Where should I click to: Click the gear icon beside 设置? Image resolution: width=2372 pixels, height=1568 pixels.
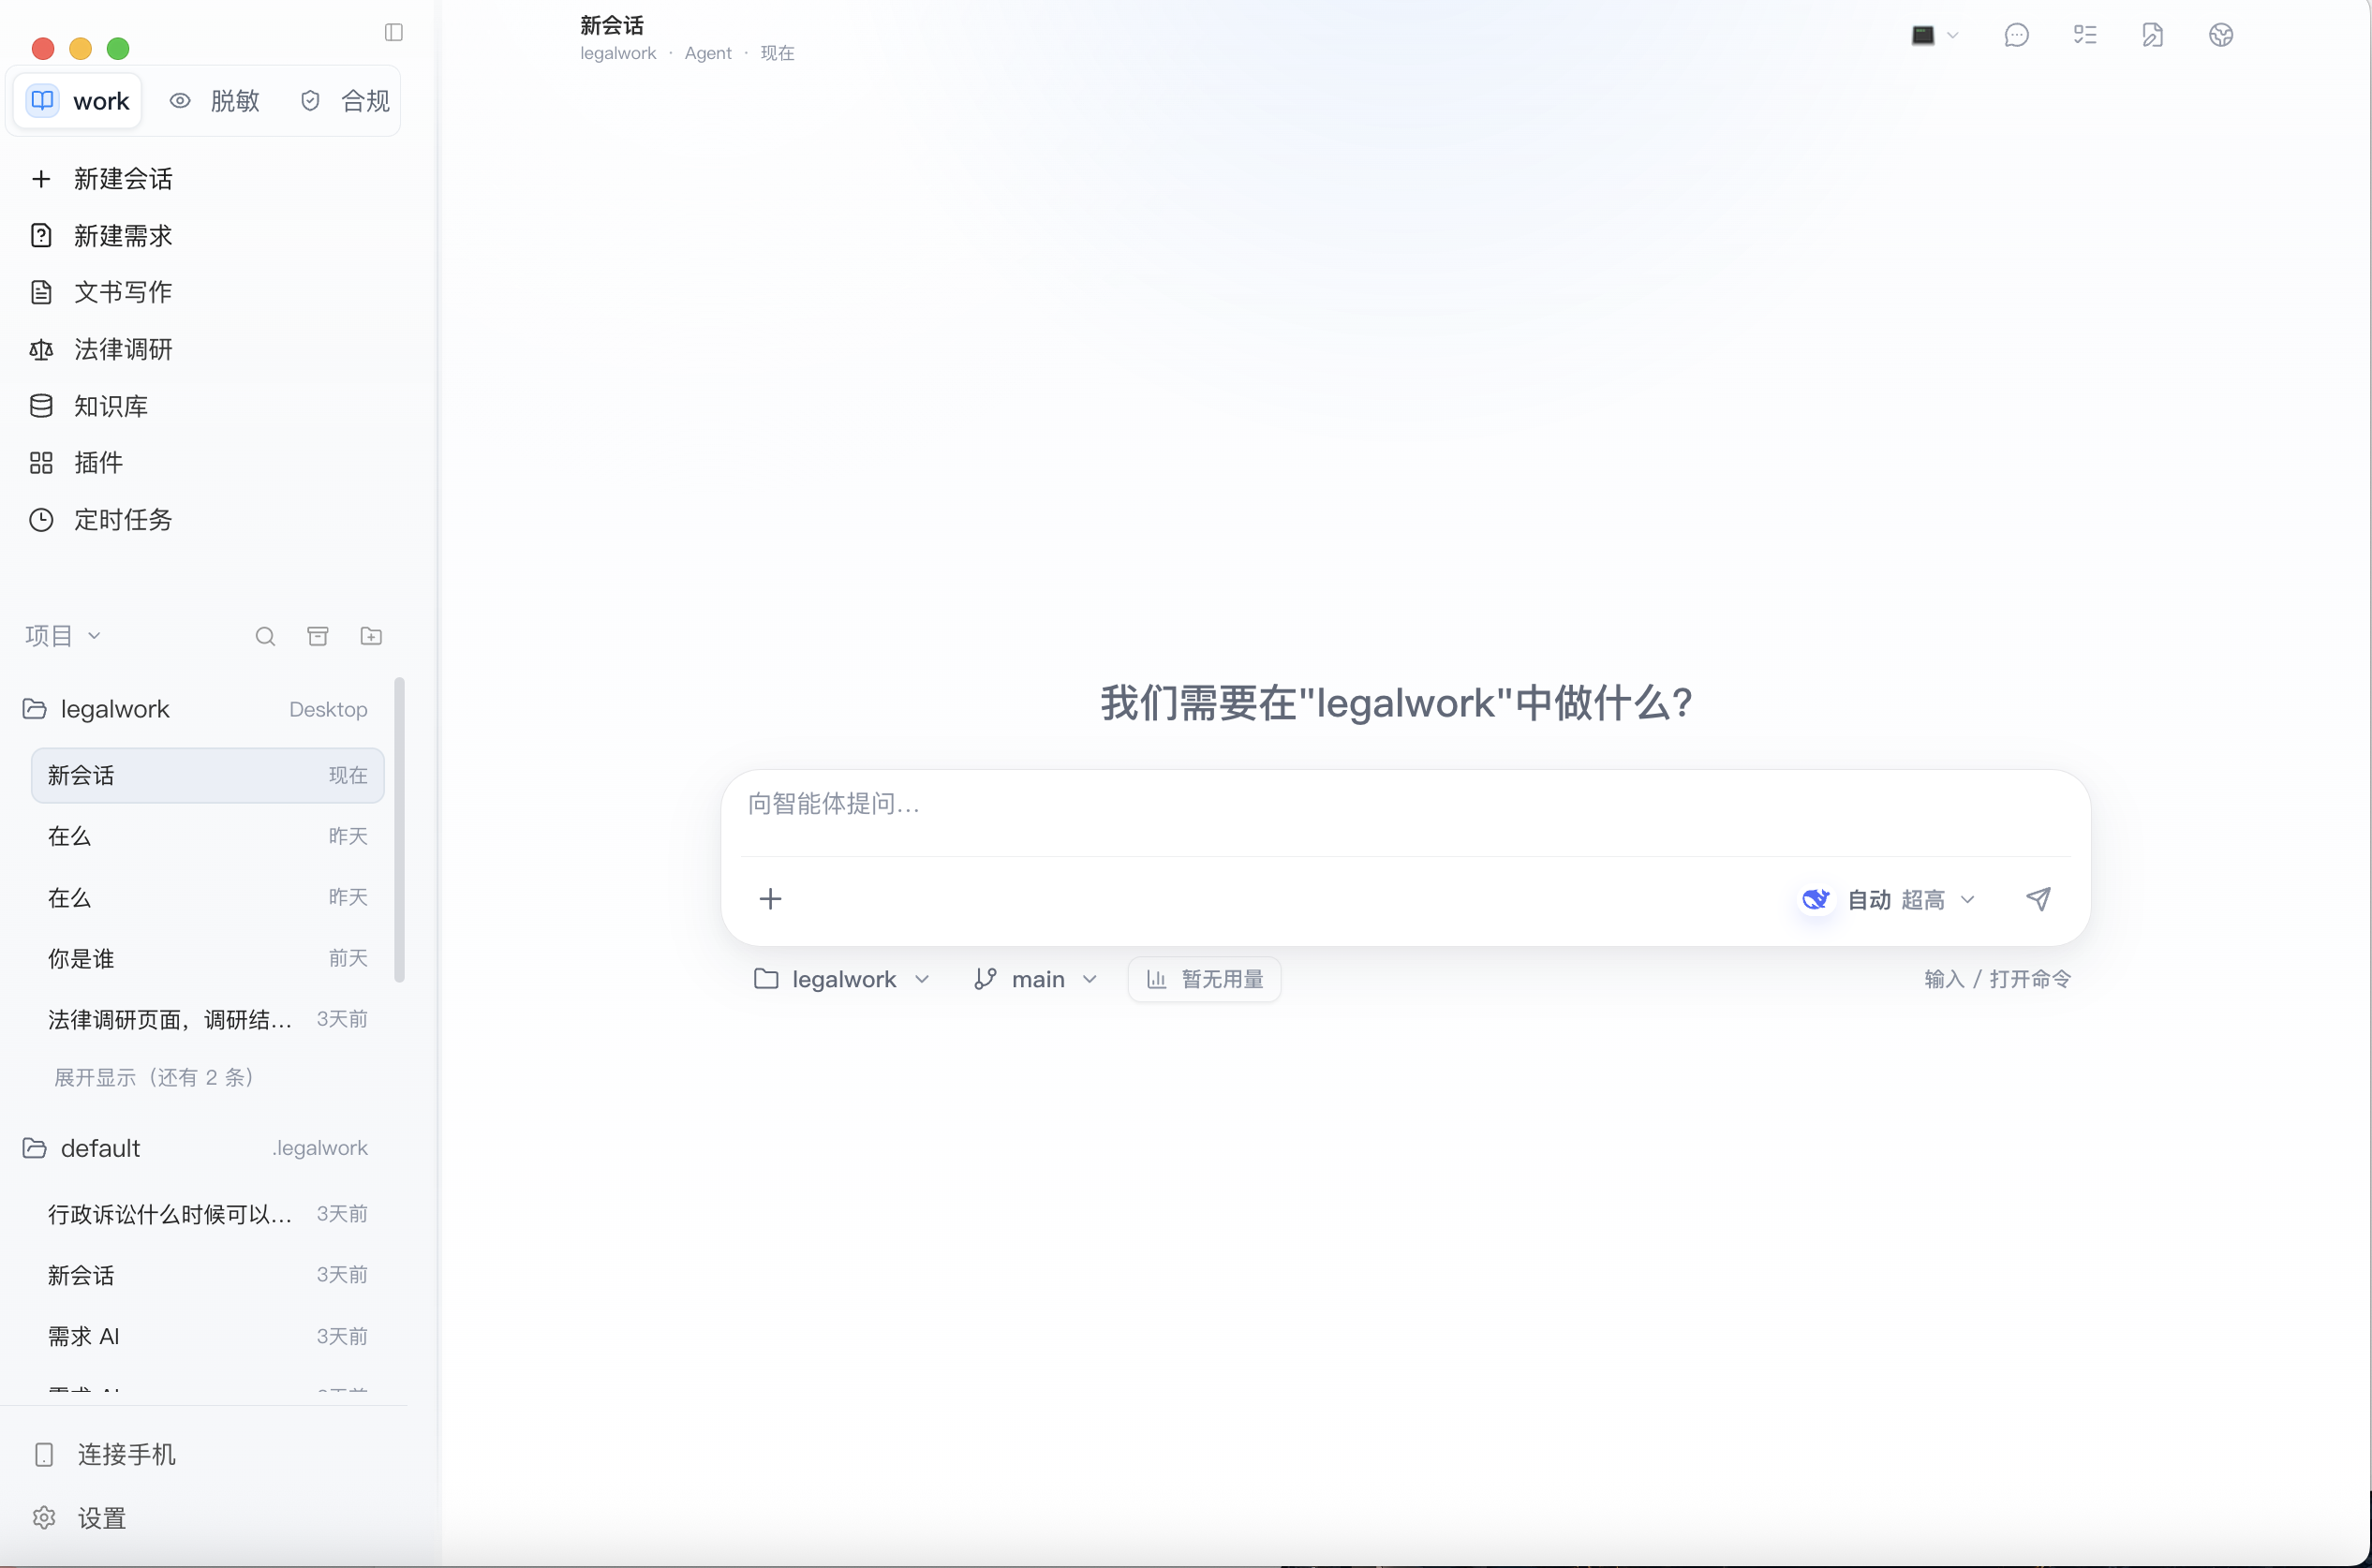[x=44, y=1518]
